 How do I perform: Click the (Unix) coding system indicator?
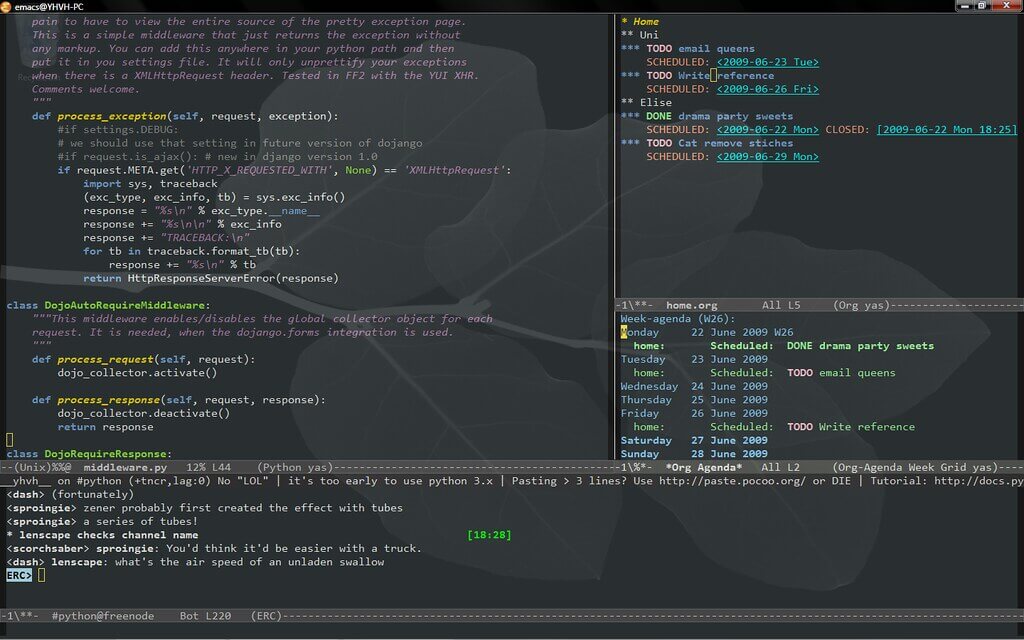[x=21, y=466]
